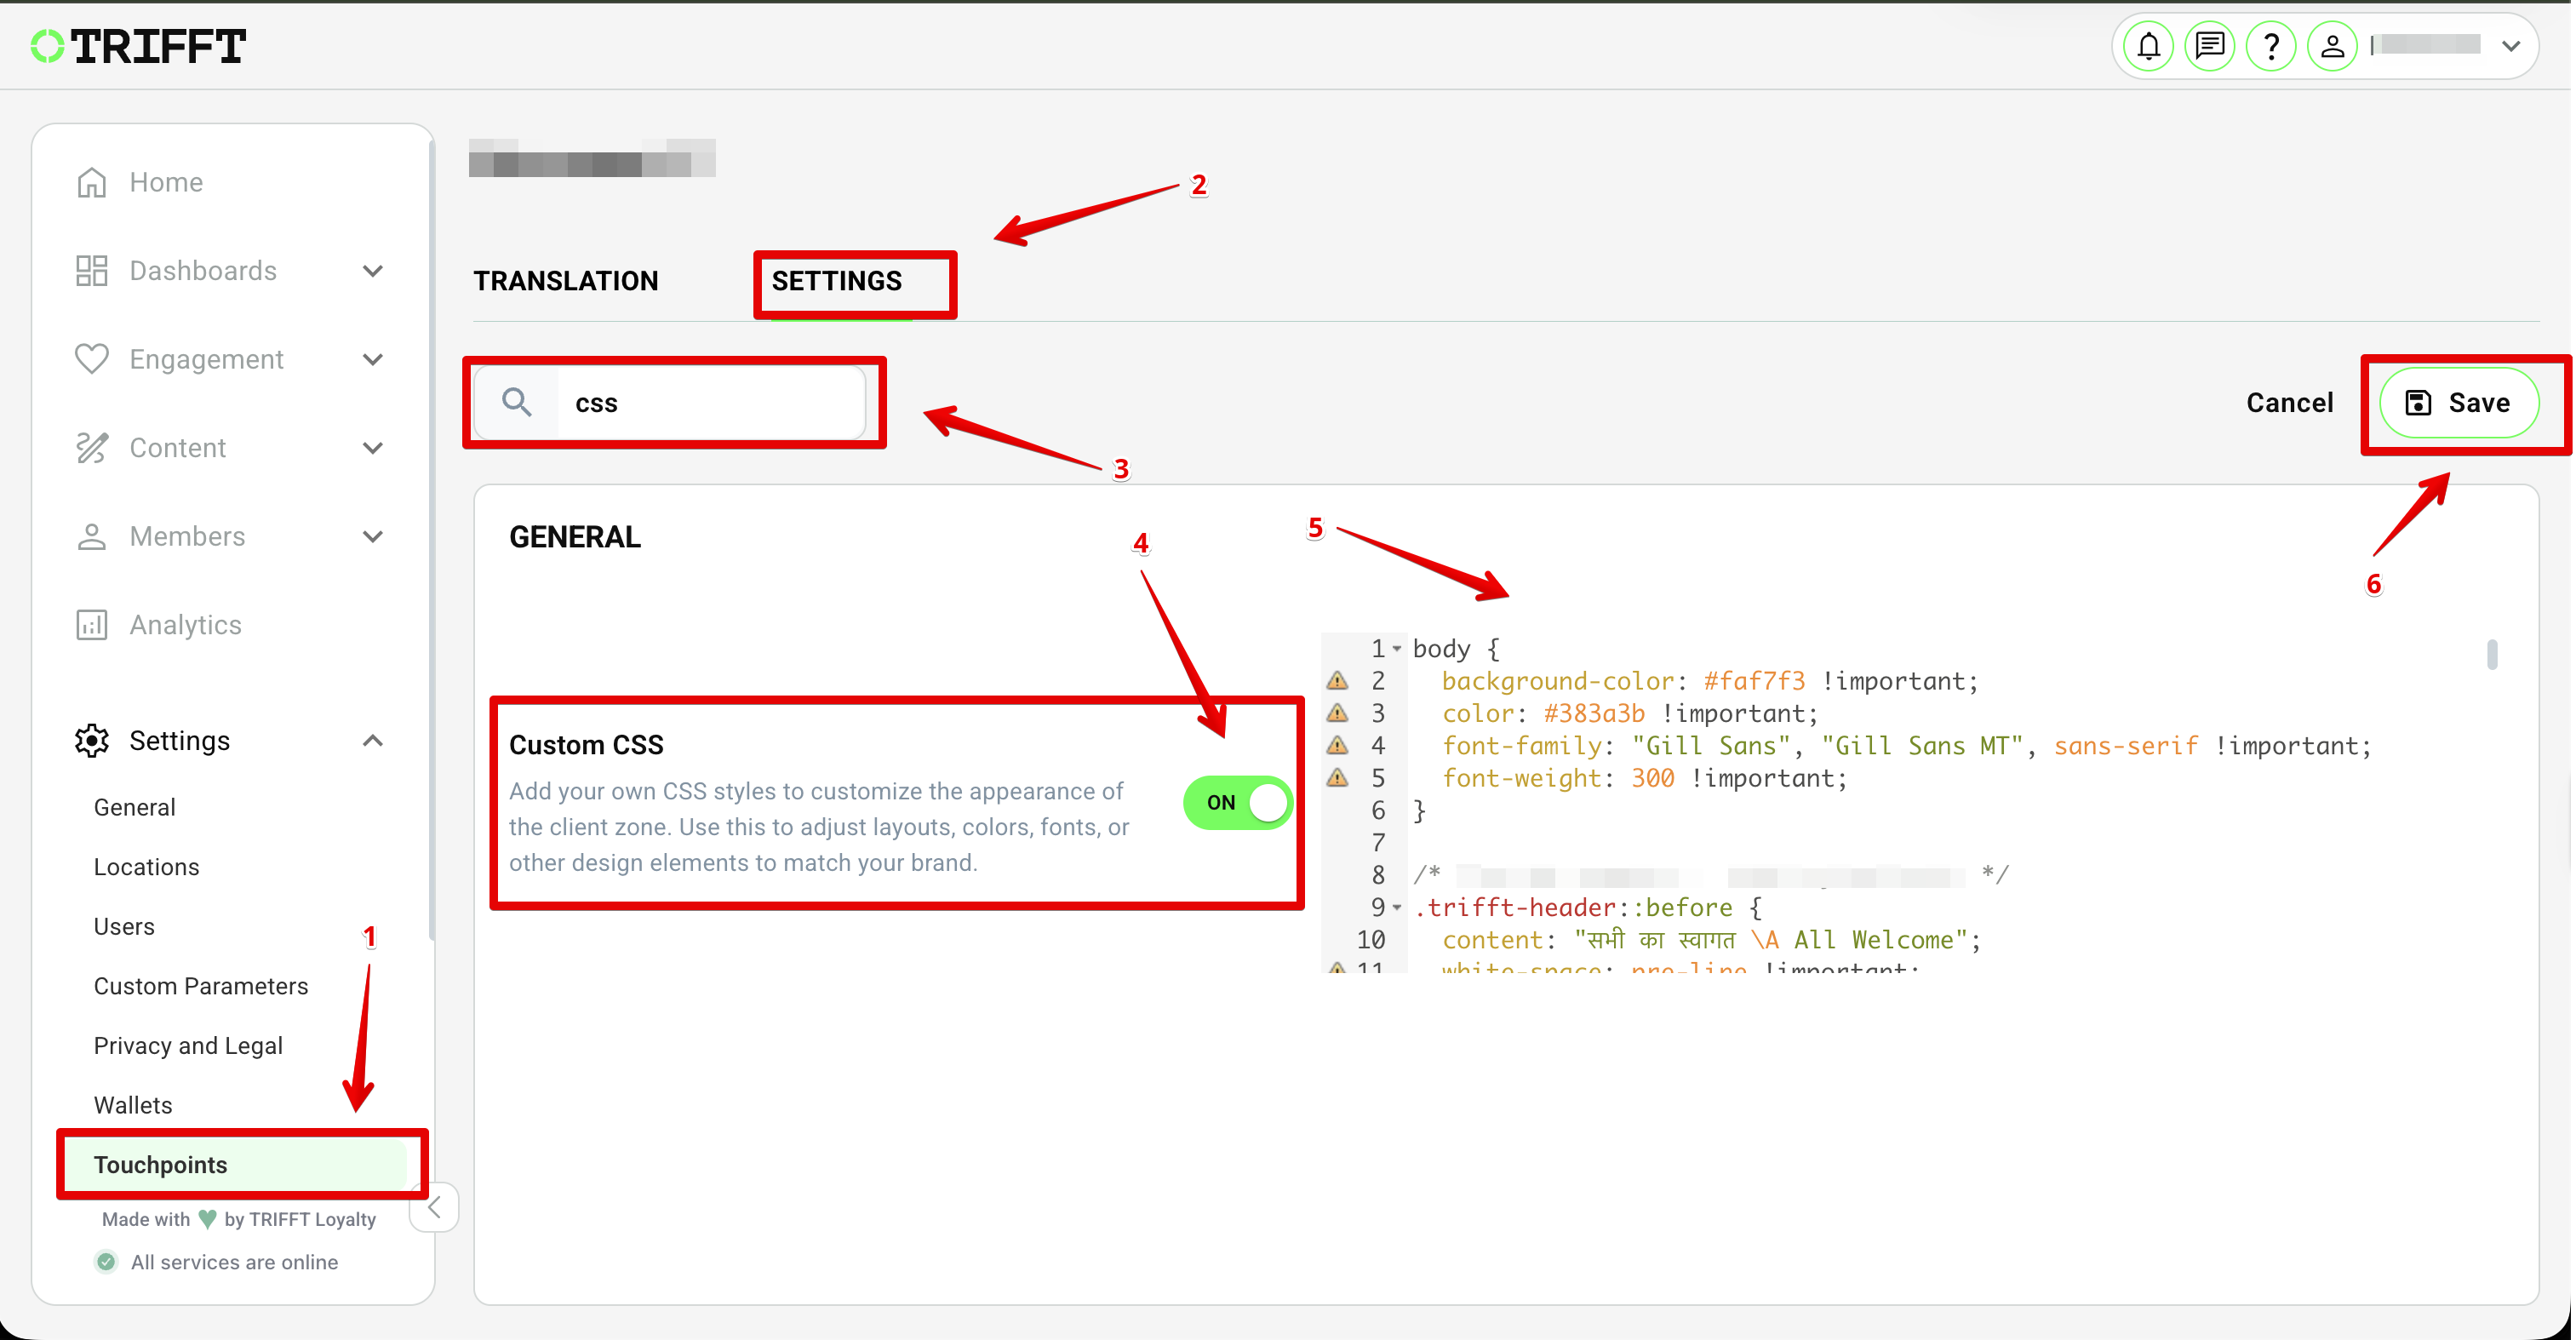Collapse the sidebar with arrow button
Image resolution: width=2576 pixels, height=1340 pixels.
(x=434, y=1207)
